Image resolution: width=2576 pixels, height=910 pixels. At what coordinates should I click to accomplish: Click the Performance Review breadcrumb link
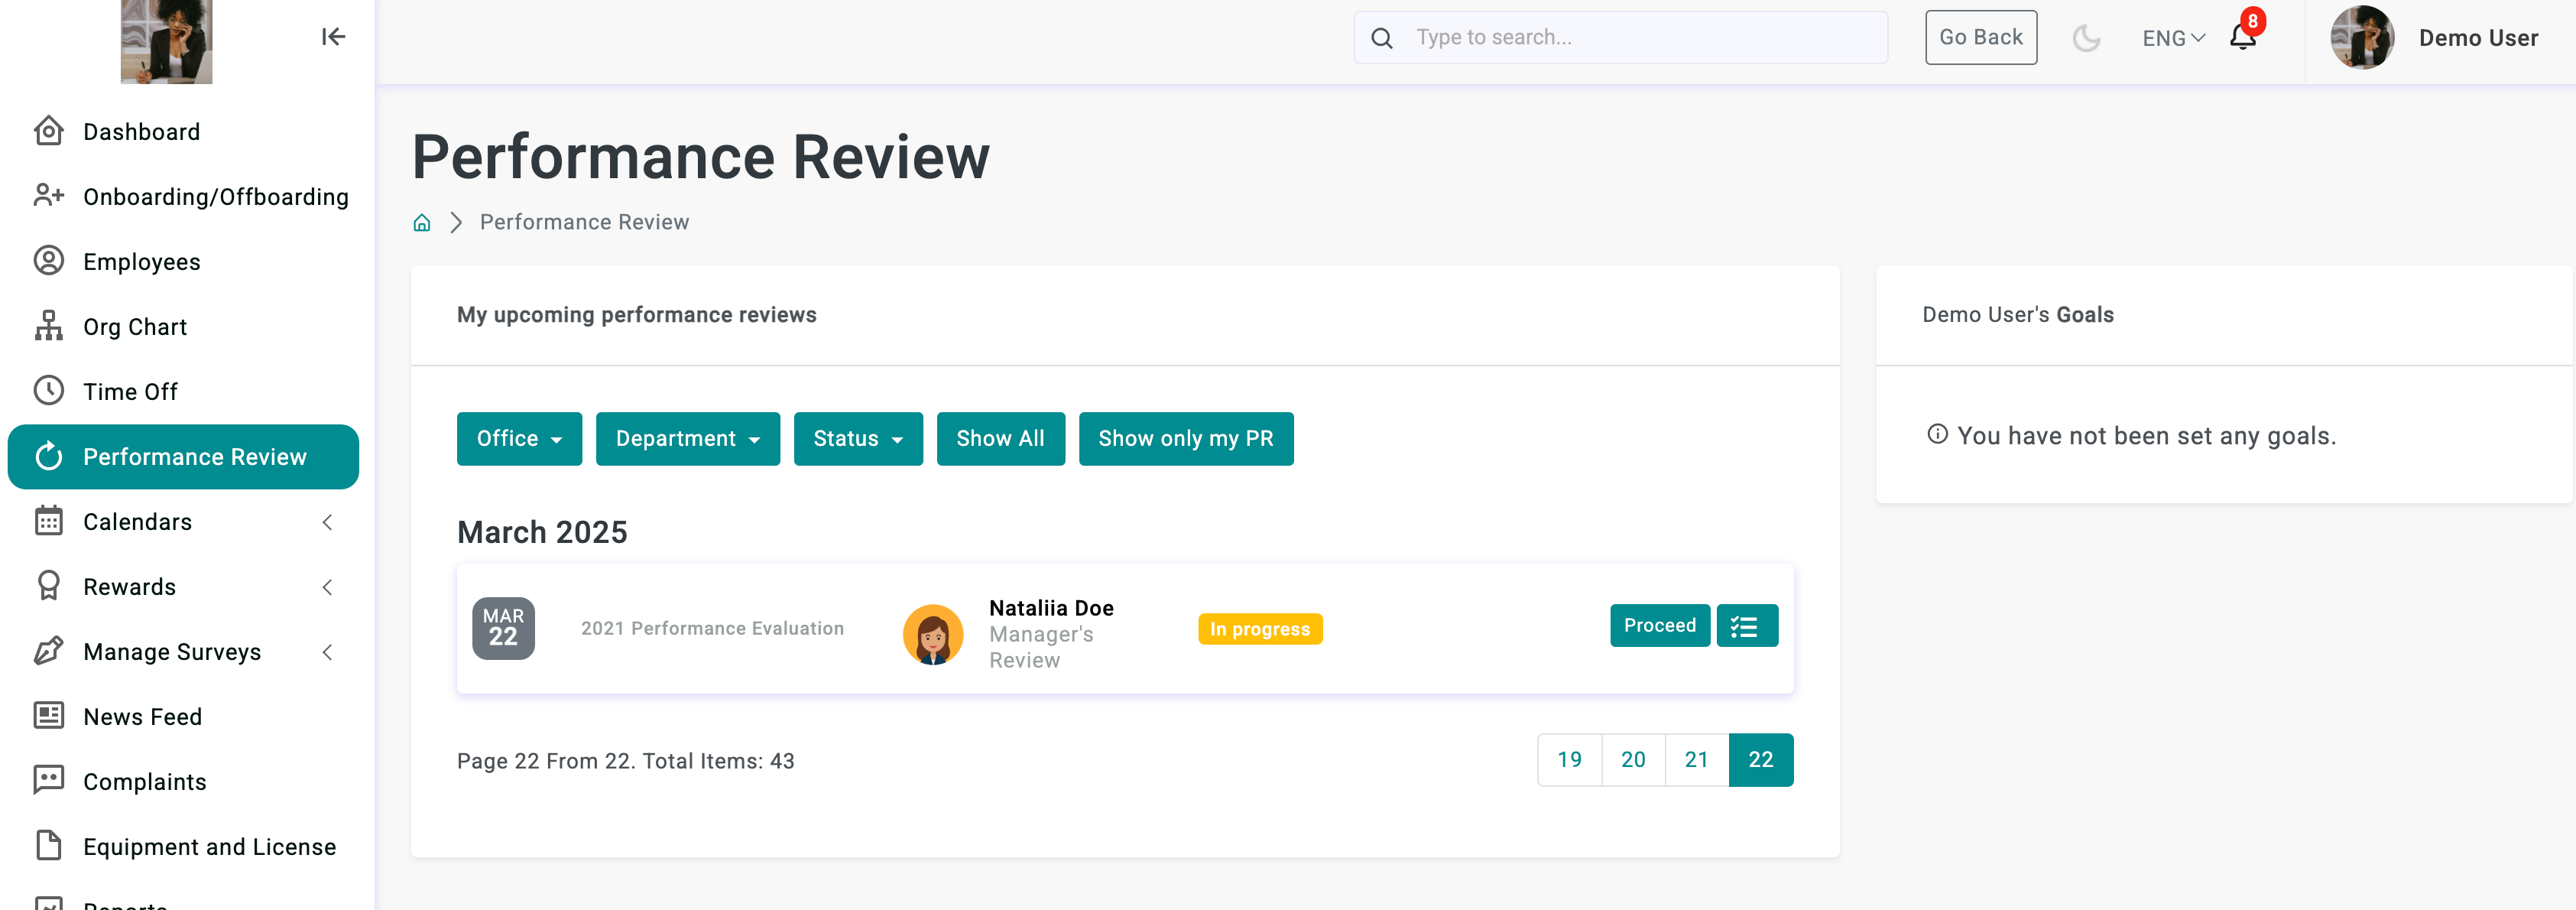(584, 222)
